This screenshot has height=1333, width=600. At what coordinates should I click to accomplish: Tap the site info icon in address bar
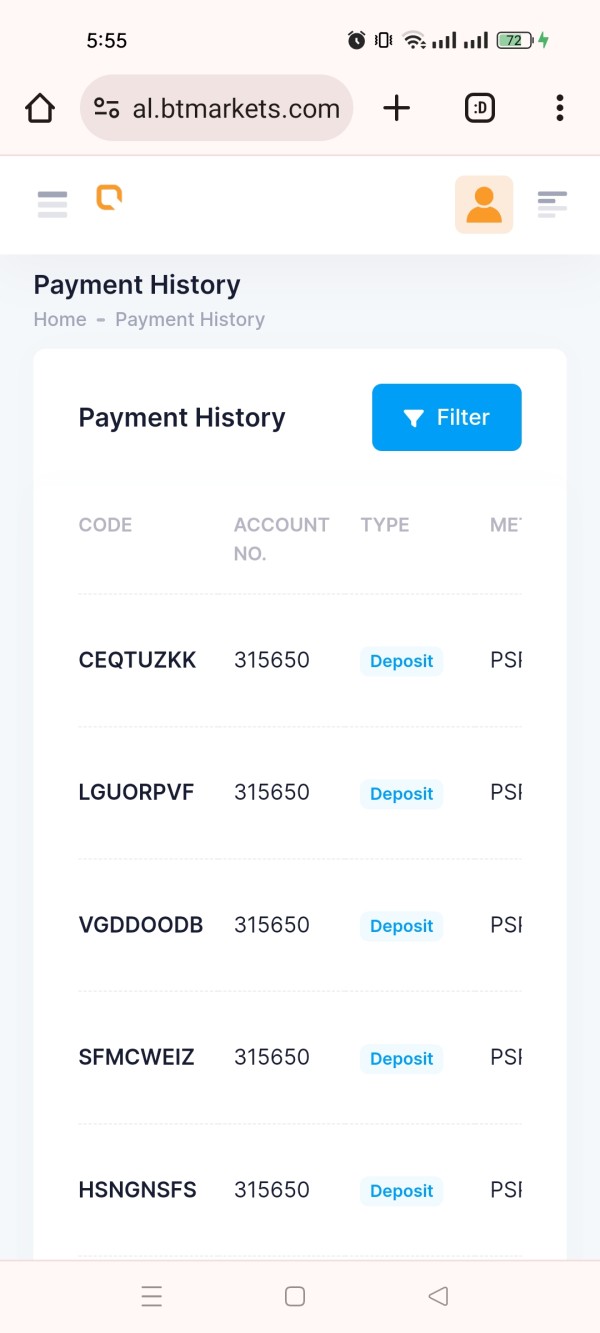(107, 108)
